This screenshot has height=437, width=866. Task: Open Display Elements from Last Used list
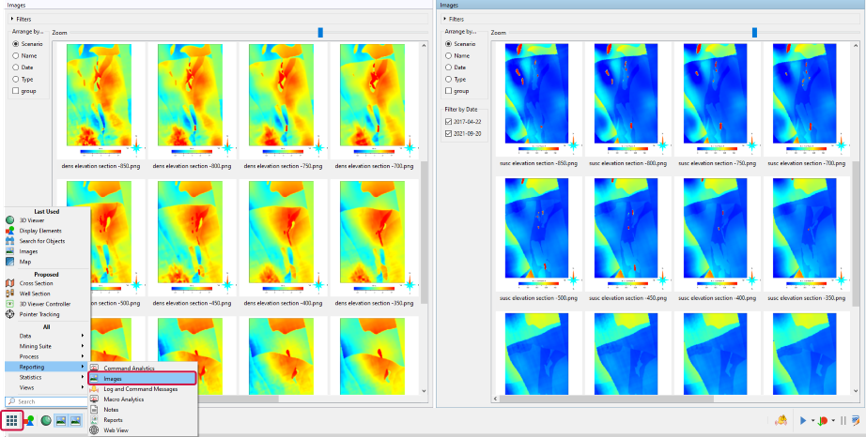pos(47,230)
